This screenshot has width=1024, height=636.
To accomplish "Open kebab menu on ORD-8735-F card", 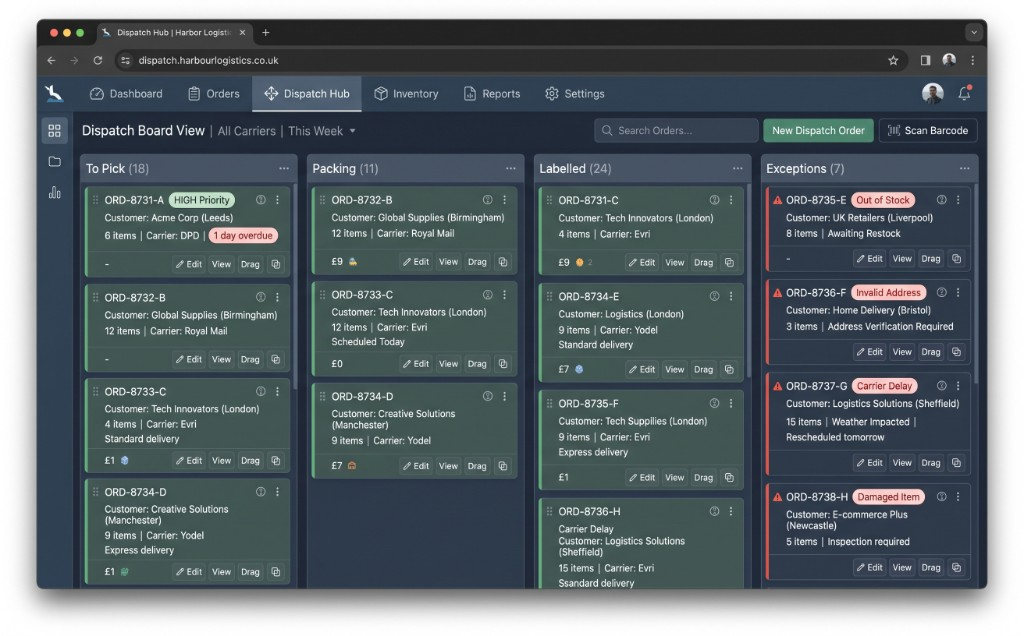I will (731, 403).
